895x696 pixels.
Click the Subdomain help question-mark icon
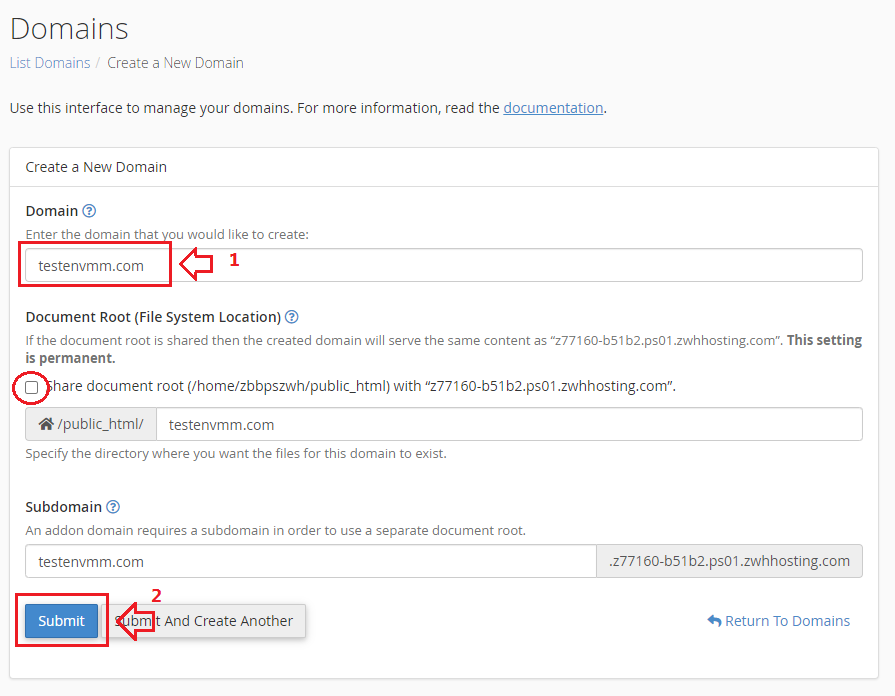[x=113, y=506]
